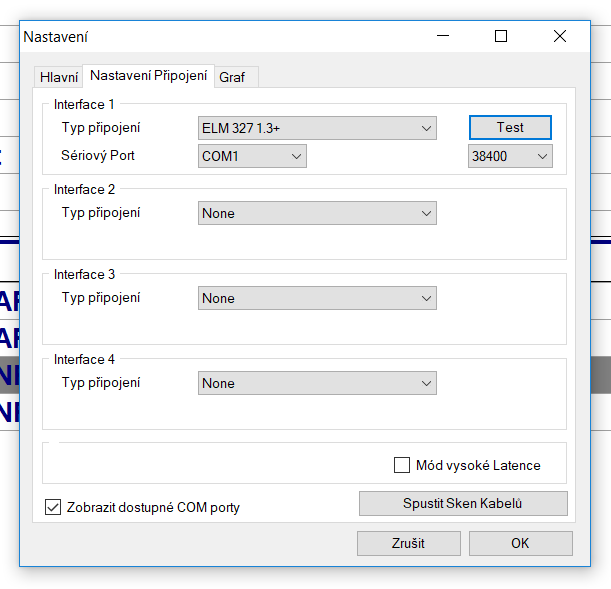
Task: Click the Test button for Interface 1
Action: pos(510,128)
